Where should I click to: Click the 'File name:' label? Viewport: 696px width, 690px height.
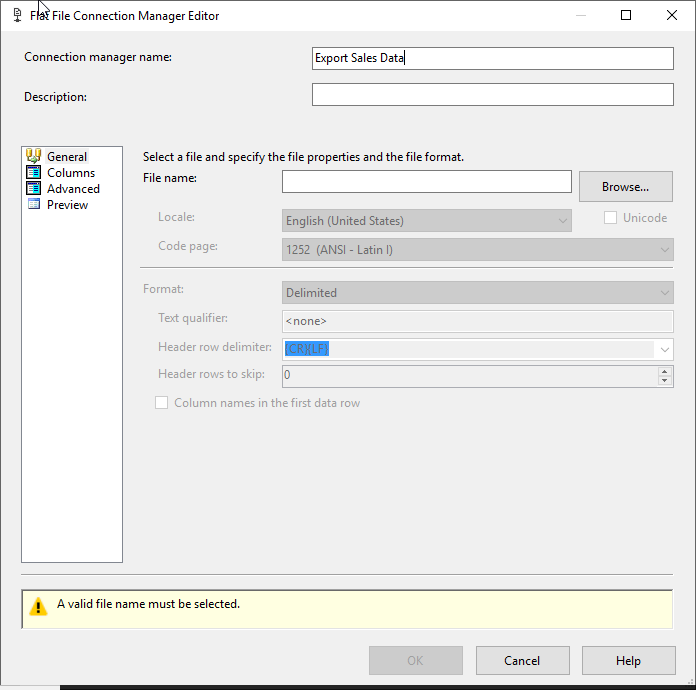(170, 178)
